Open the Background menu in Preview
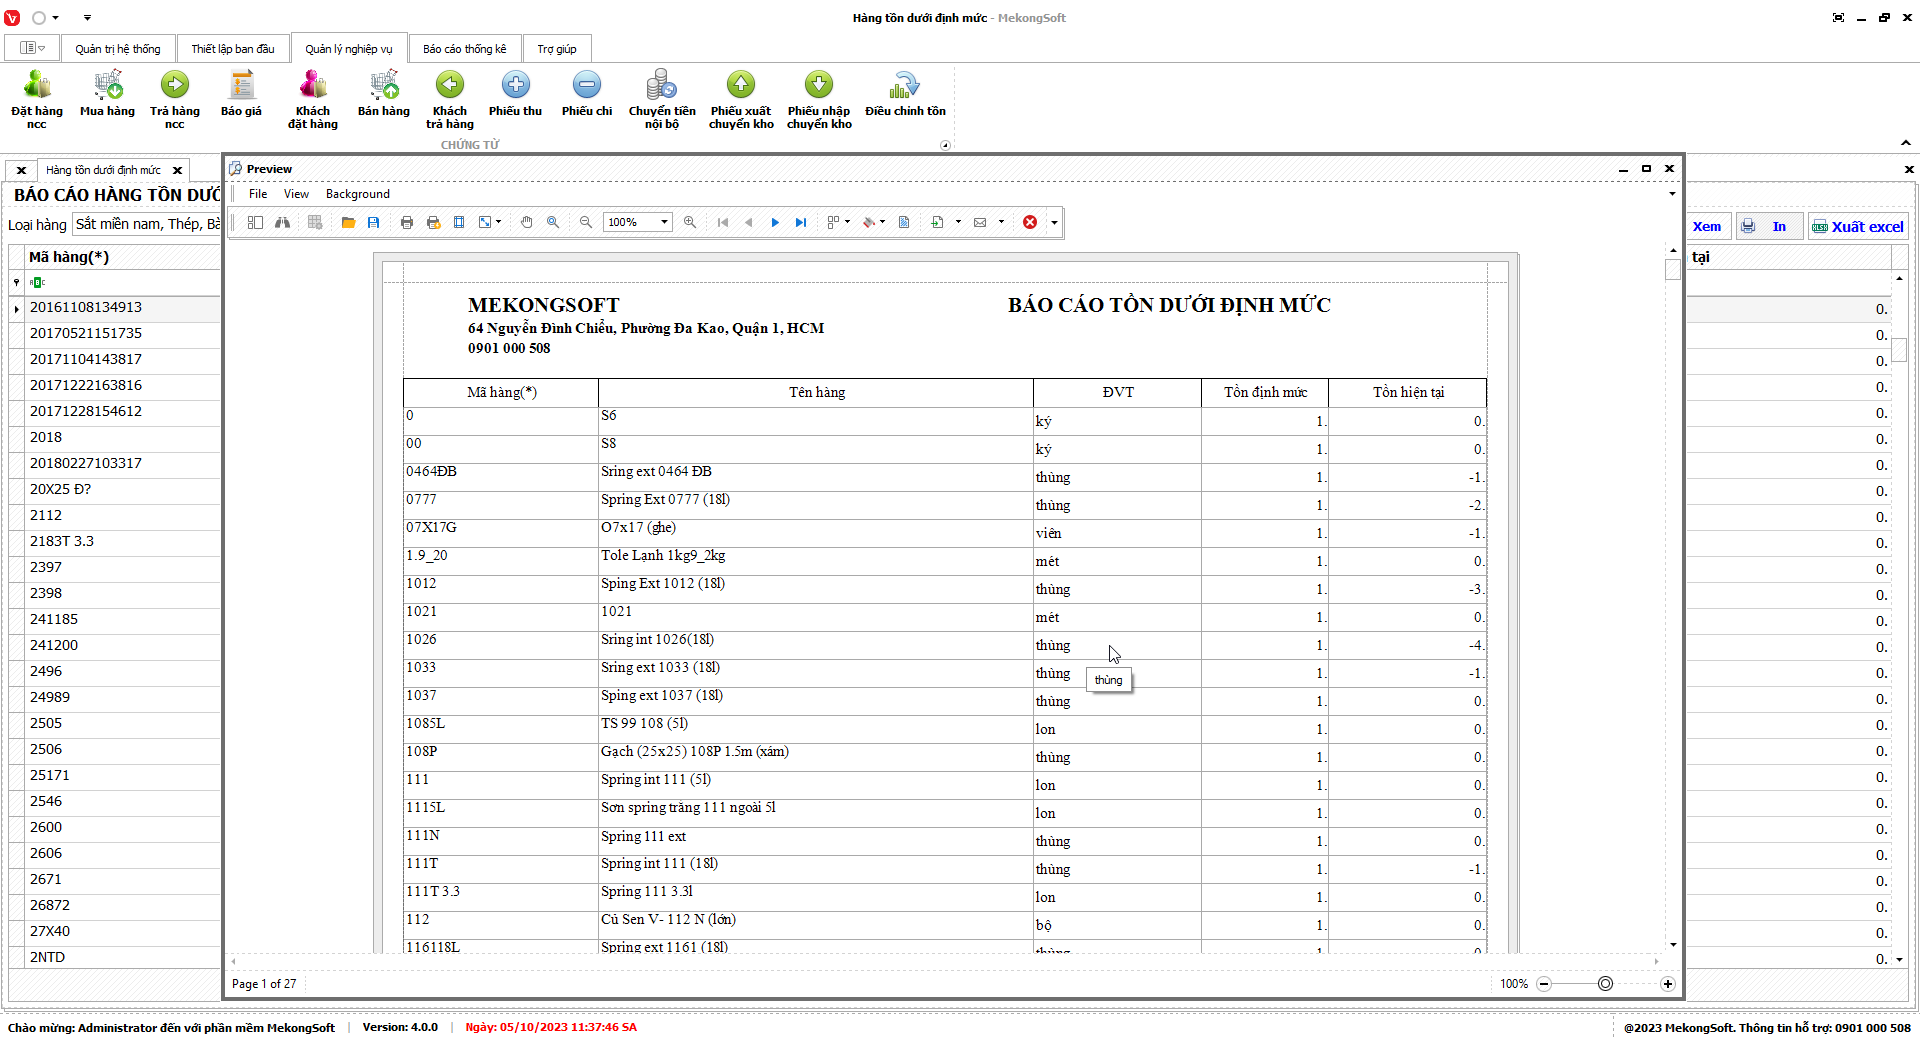 [357, 194]
